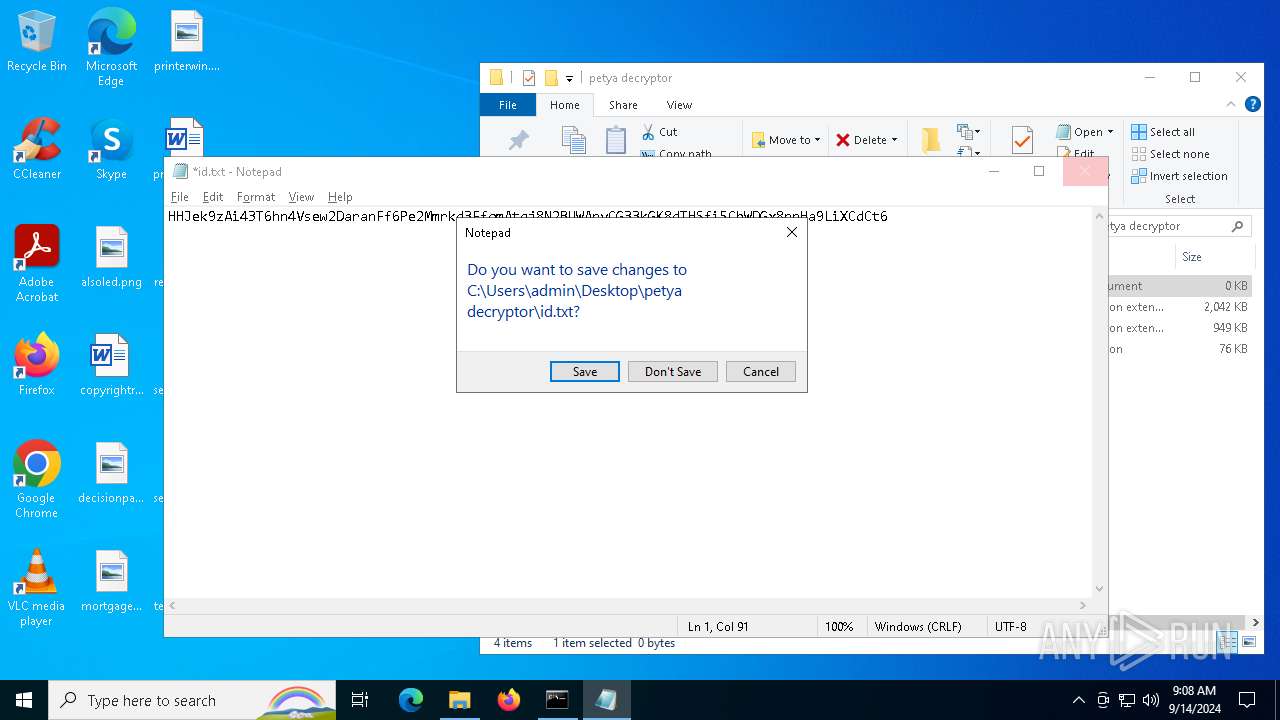Select Home tab in Explorer ribbon
This screenshot has height=720, width=1280.
pyautogui.click(x=564, y=105)
